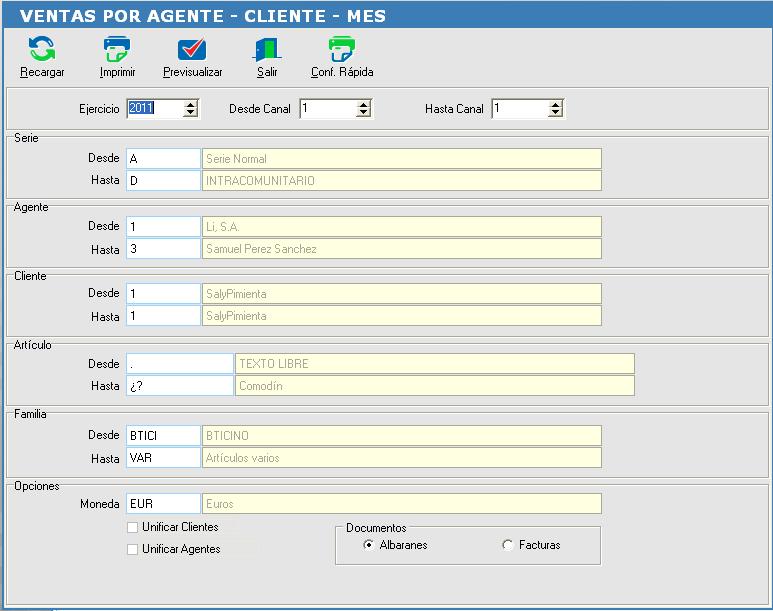This screenshot has height=611, width=773.
Task: Decrease Desde Canal with down arrow
Action: [x=363, y=113]
